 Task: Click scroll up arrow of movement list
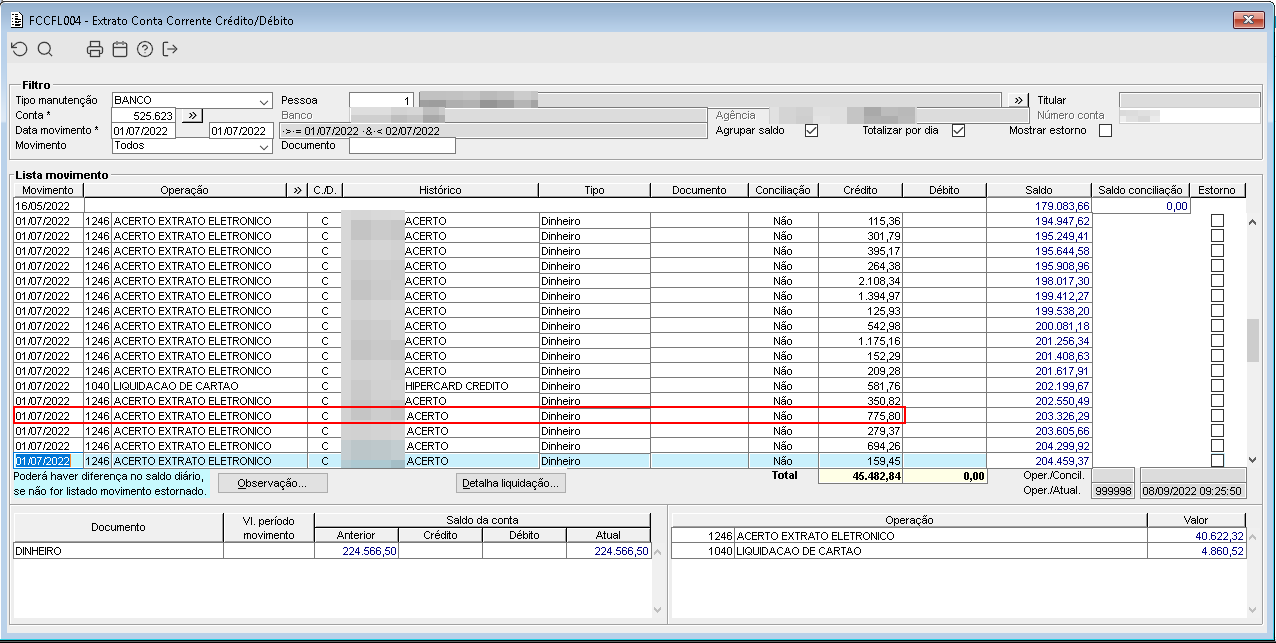(1253, 221)
